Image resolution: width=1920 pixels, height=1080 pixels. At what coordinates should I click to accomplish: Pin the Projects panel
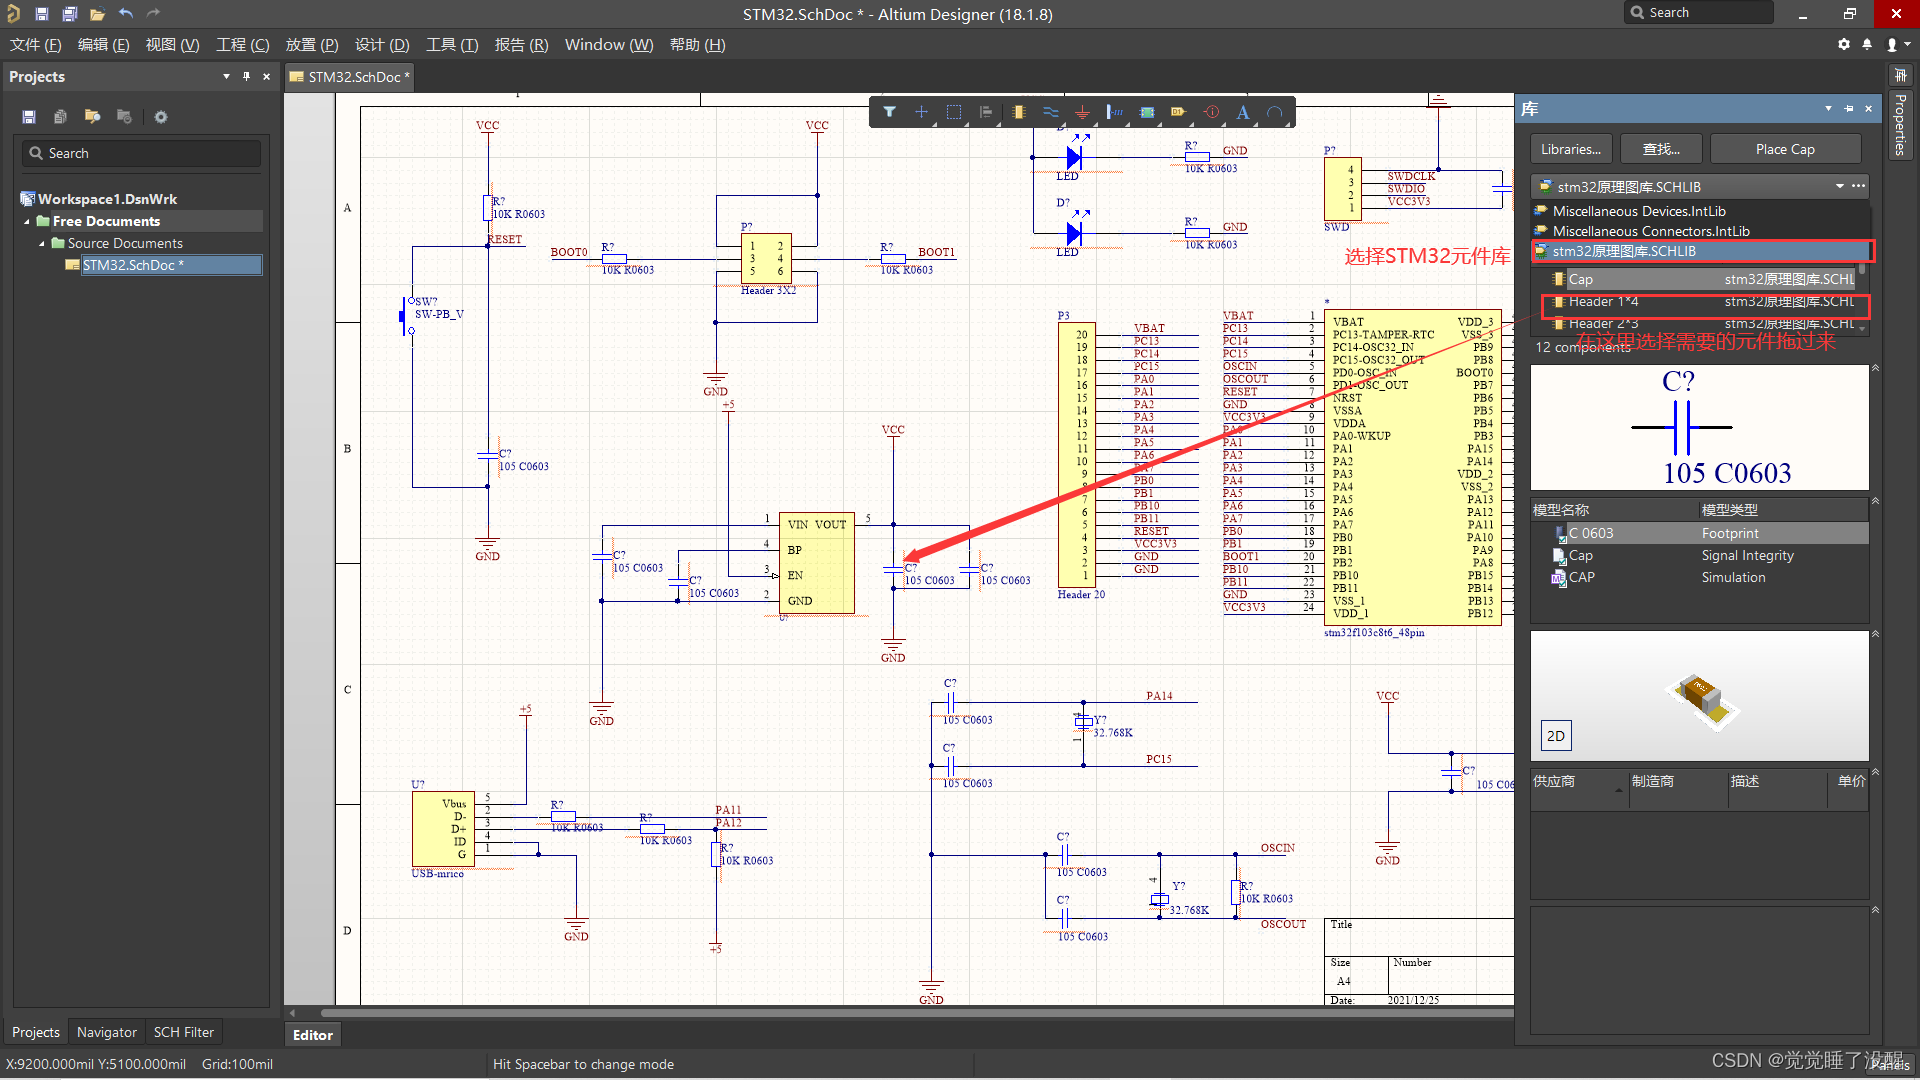tap(246, 76)
